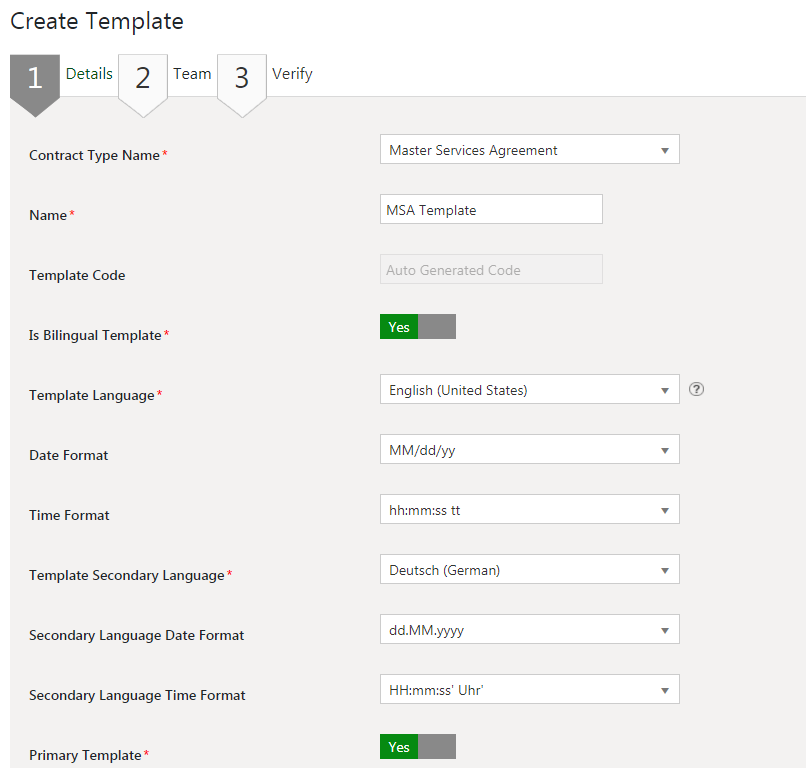Image resolution: width=806 pixels, height=768 pixels.
Task: Open the Template Secondary Language dropdown
Action: click(x=529, y=570)
